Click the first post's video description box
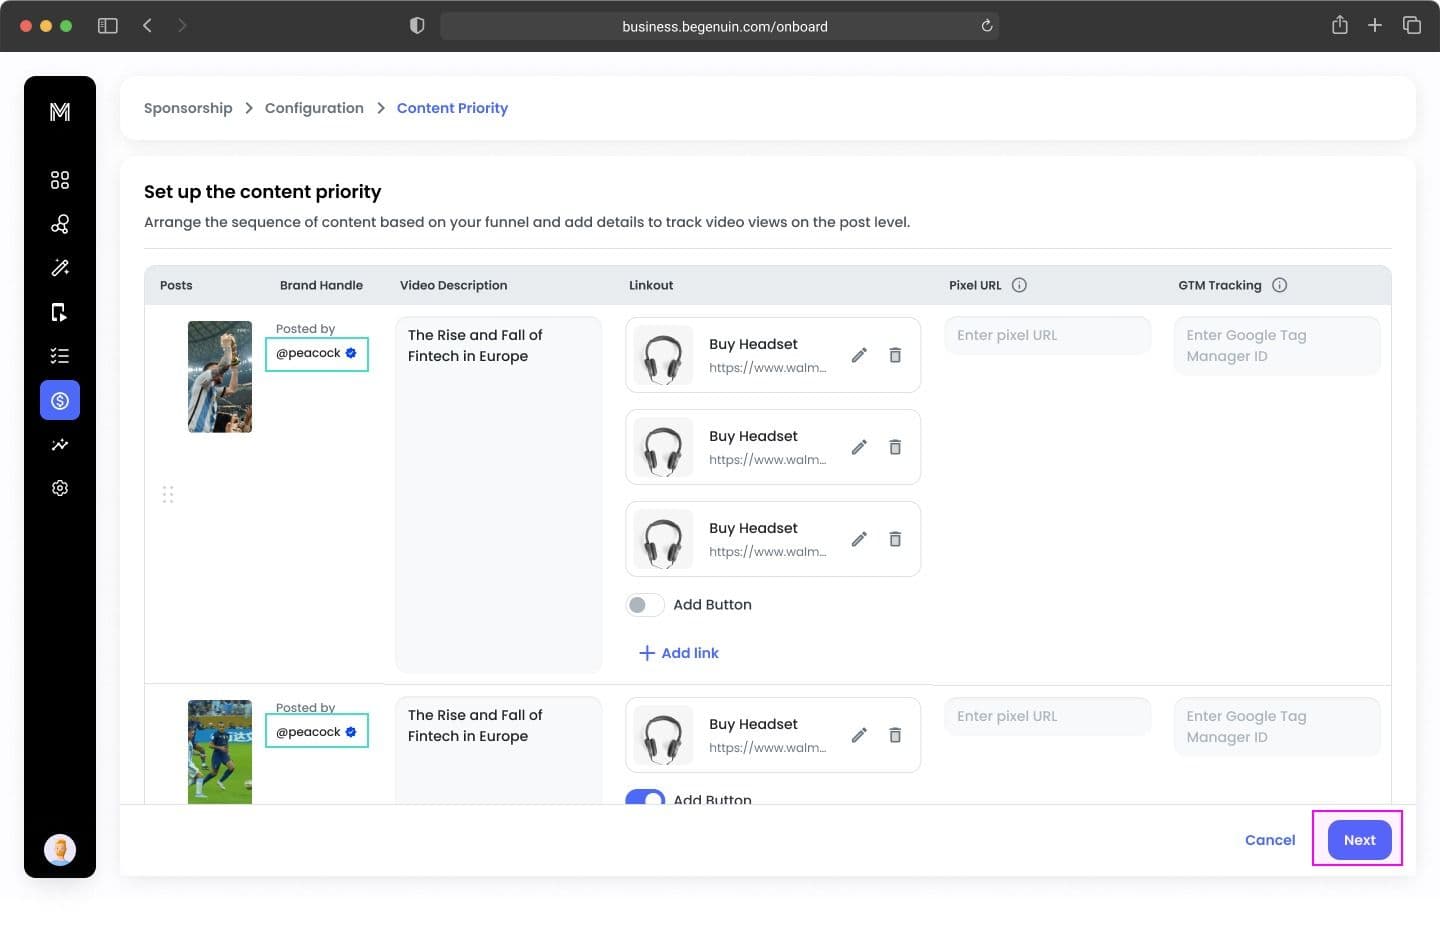This screenshot has height=926, width=1440. pos(499,495)
